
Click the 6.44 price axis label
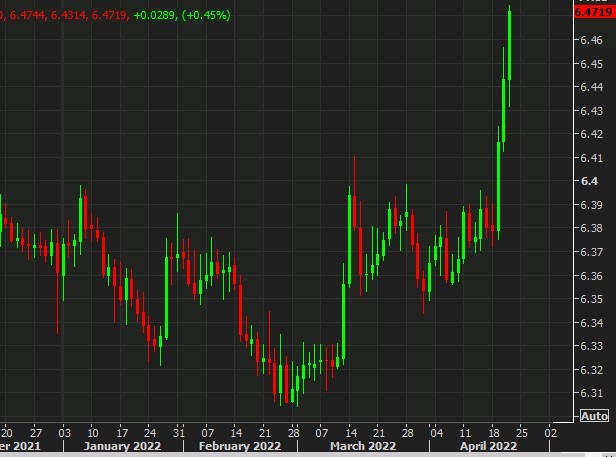(x=591, y=87)
